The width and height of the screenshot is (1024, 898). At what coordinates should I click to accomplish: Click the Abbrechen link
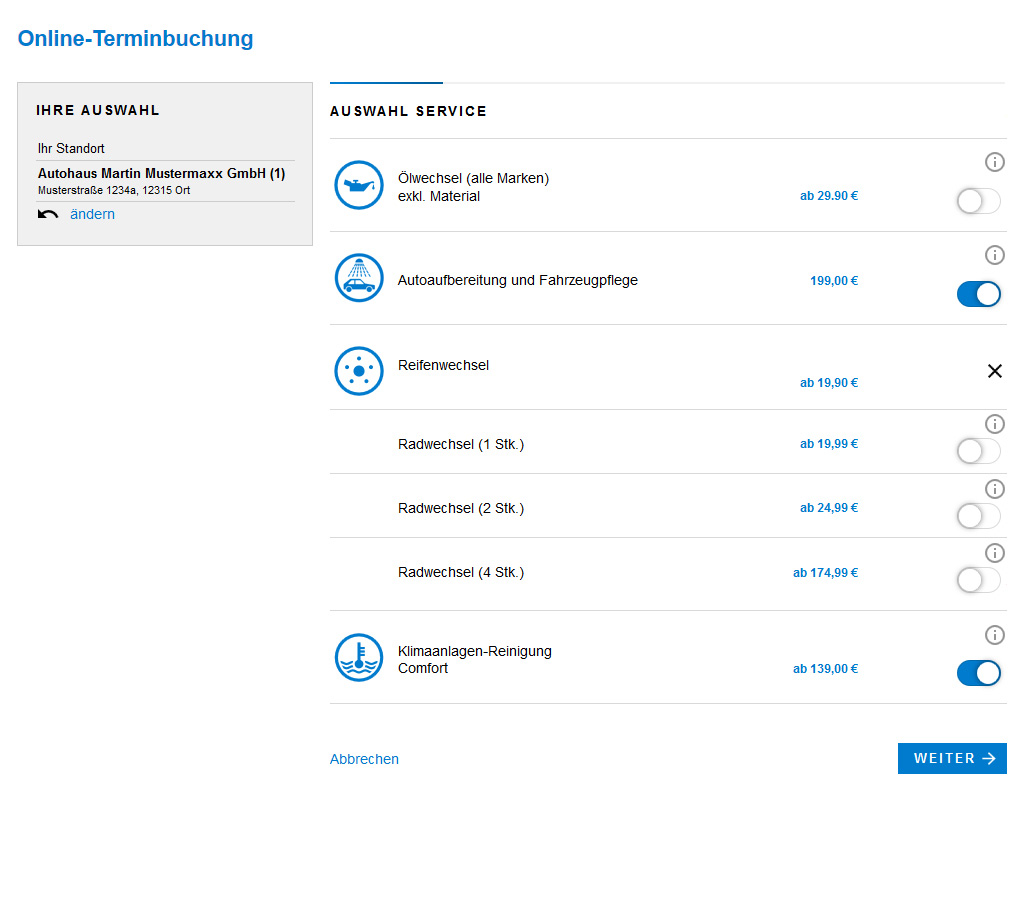[x=364, y=759]
